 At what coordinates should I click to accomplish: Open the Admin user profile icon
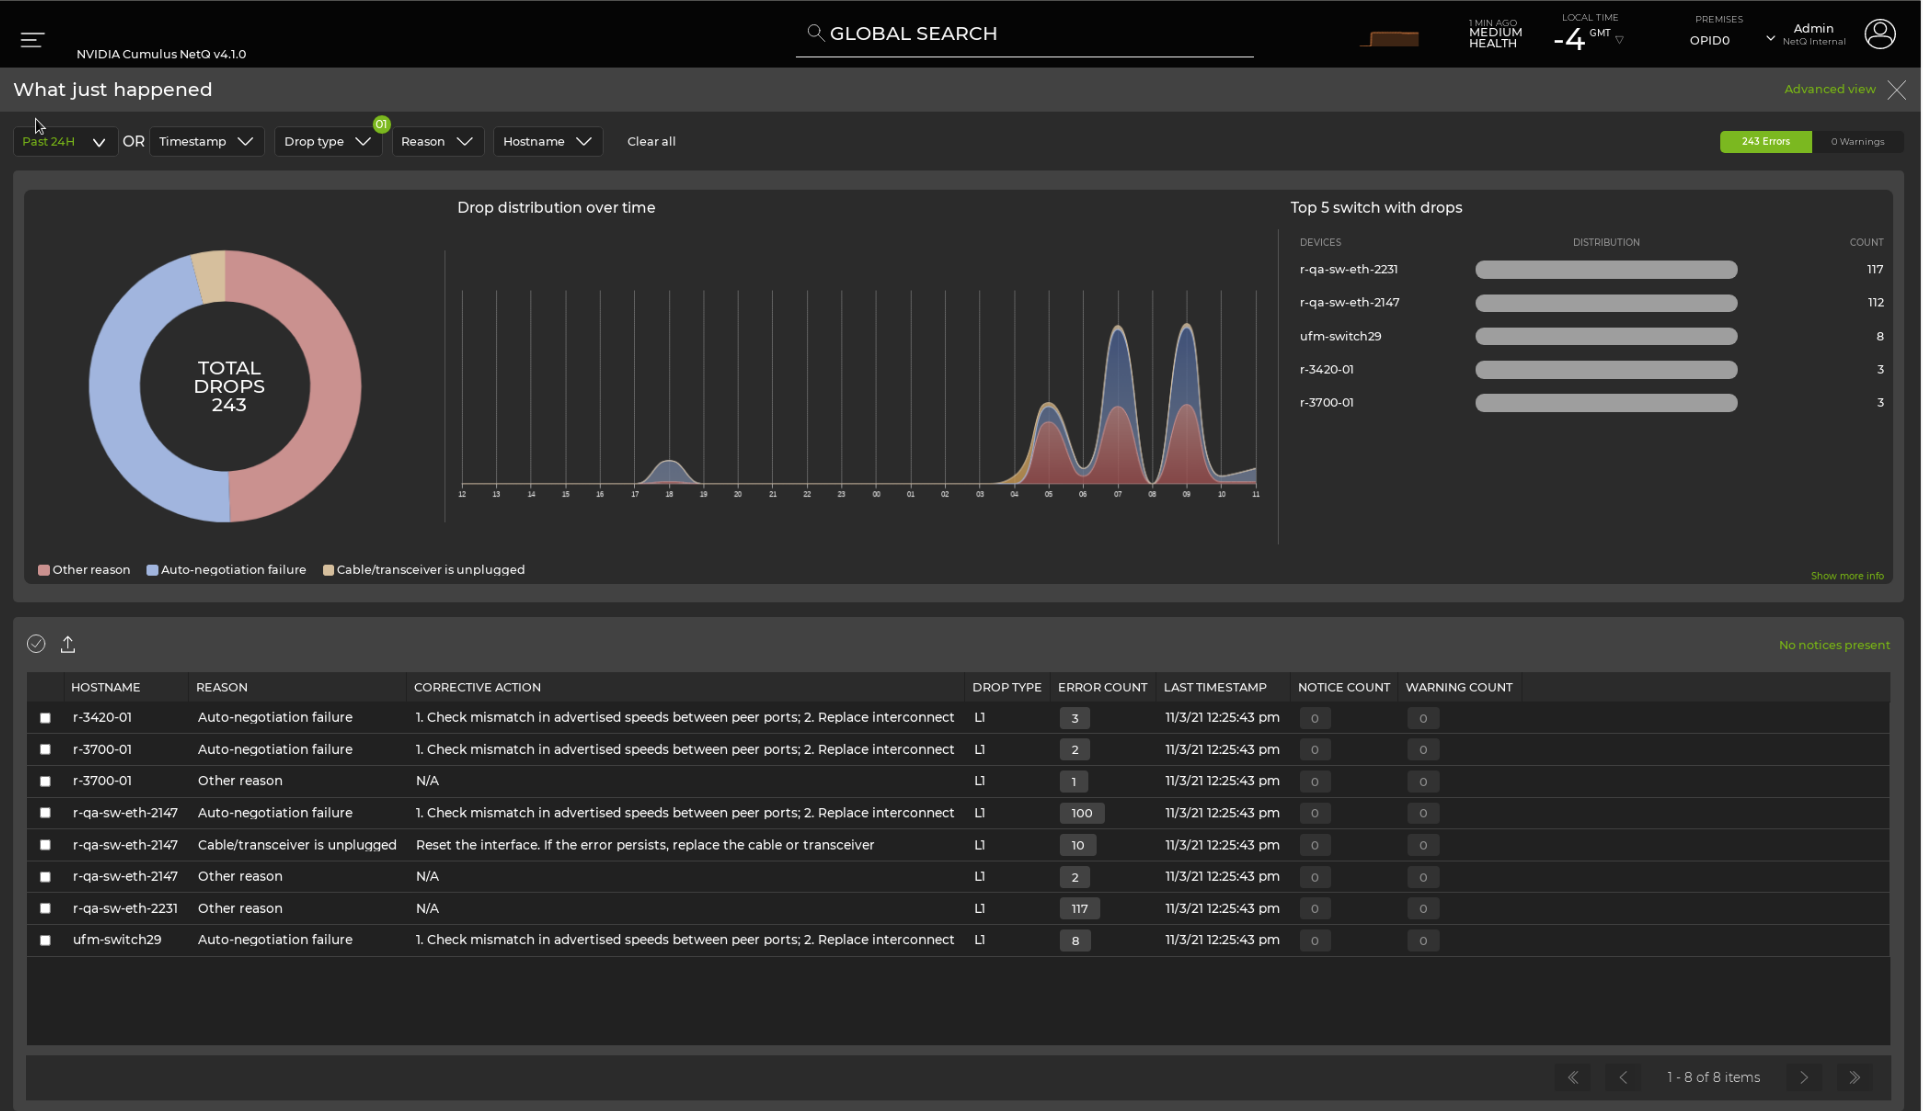pos(1880,34)
